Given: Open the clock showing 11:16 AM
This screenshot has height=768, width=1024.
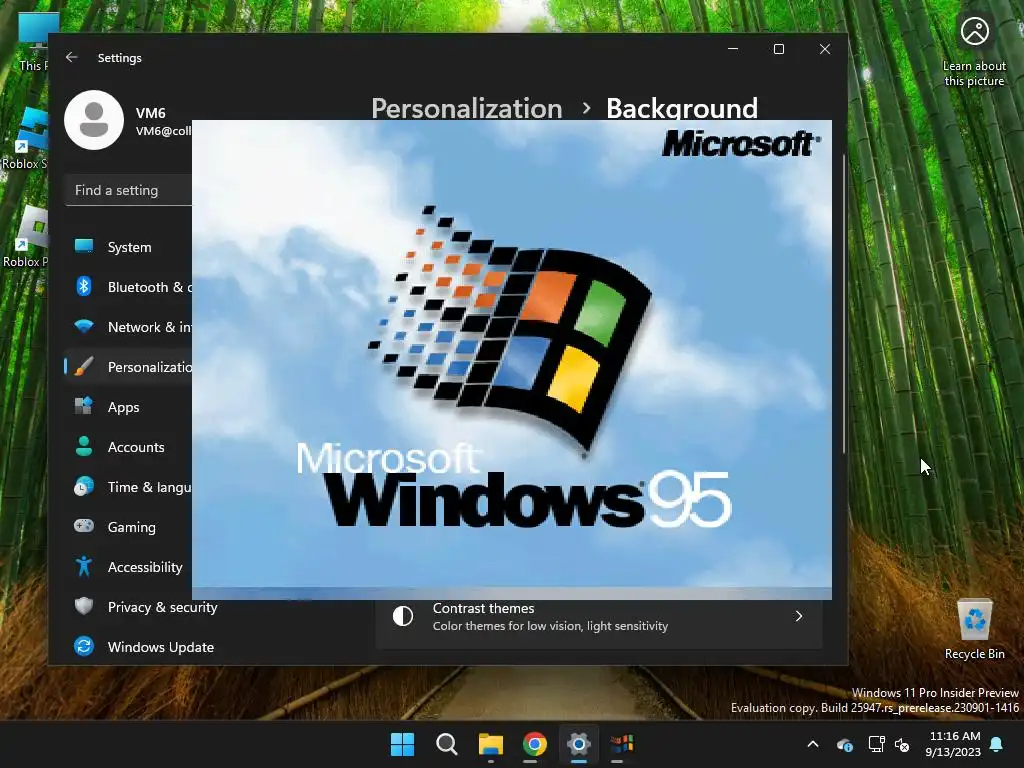Looking at the screenshot, I should tap(953, 744).
